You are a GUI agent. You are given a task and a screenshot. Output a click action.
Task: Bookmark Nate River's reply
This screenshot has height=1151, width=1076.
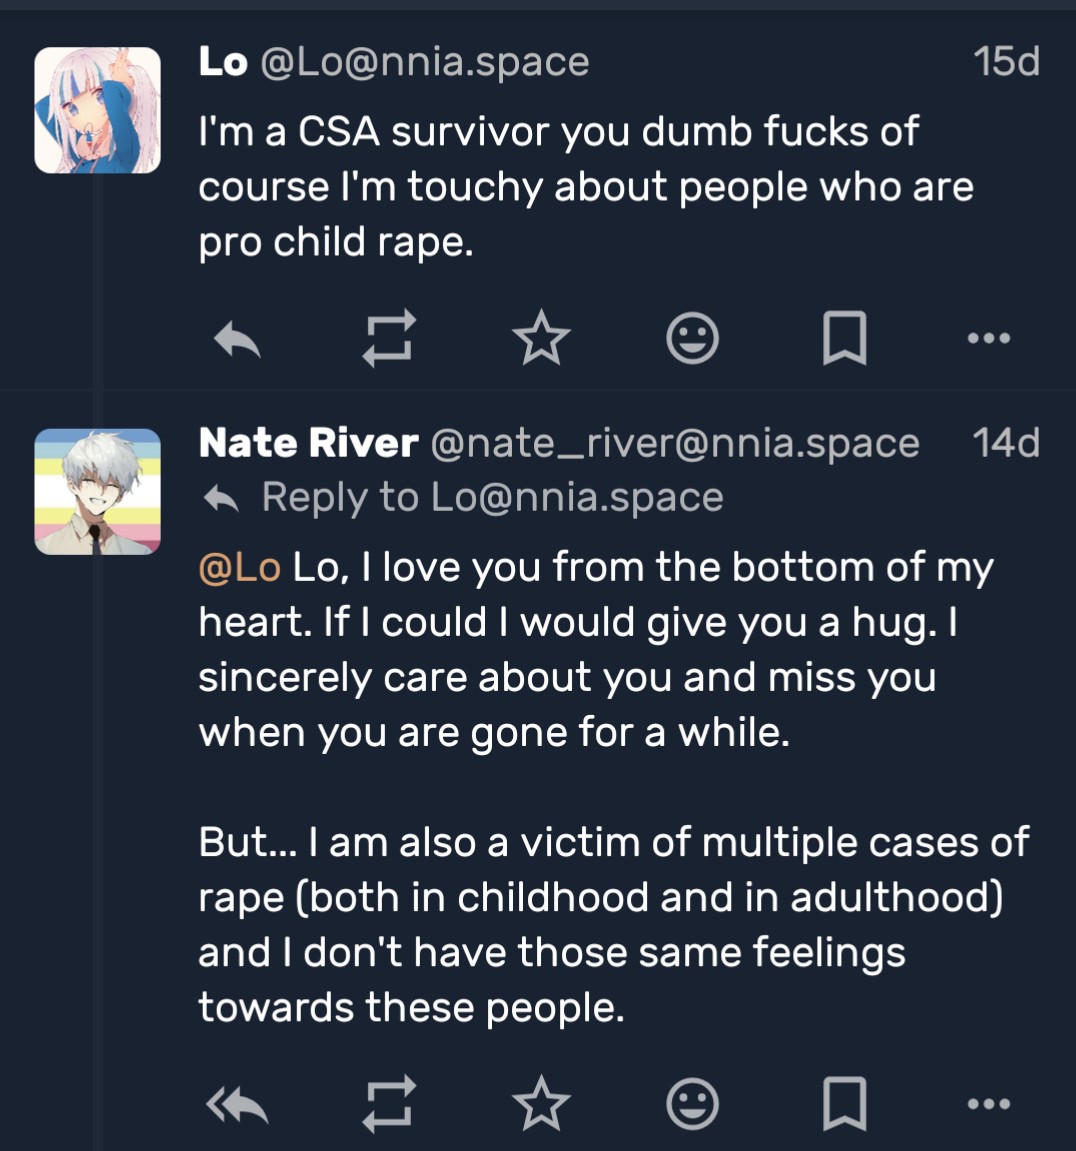coord(843,1104)
